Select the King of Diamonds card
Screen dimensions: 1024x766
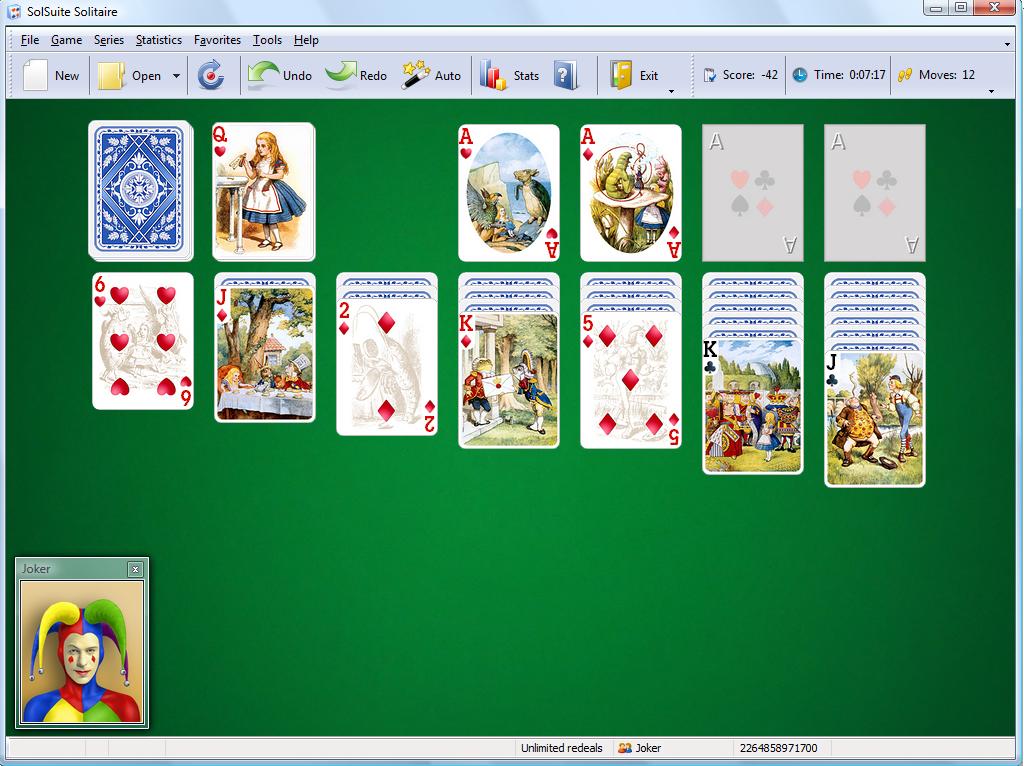pyautogui.click(x=509, y=380)
